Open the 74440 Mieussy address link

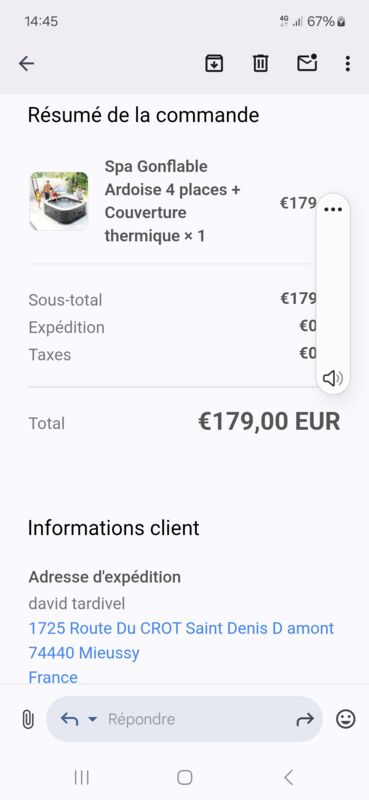84,653
